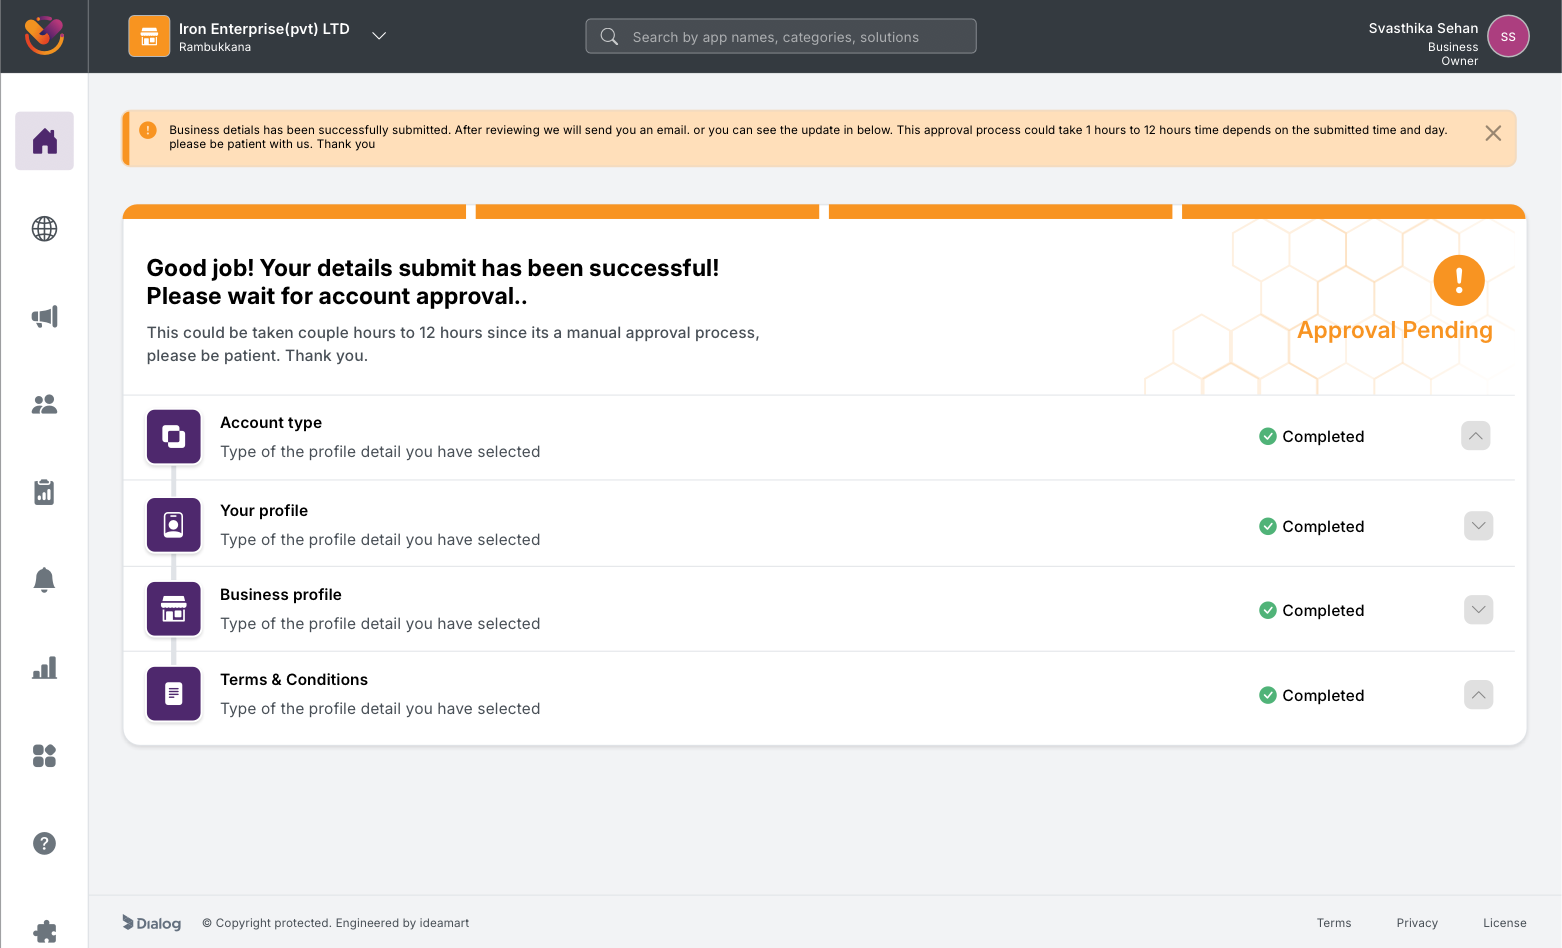Screen dimensions: 1562x948
Task: Open the notifications bell icon
Action: 44,580
